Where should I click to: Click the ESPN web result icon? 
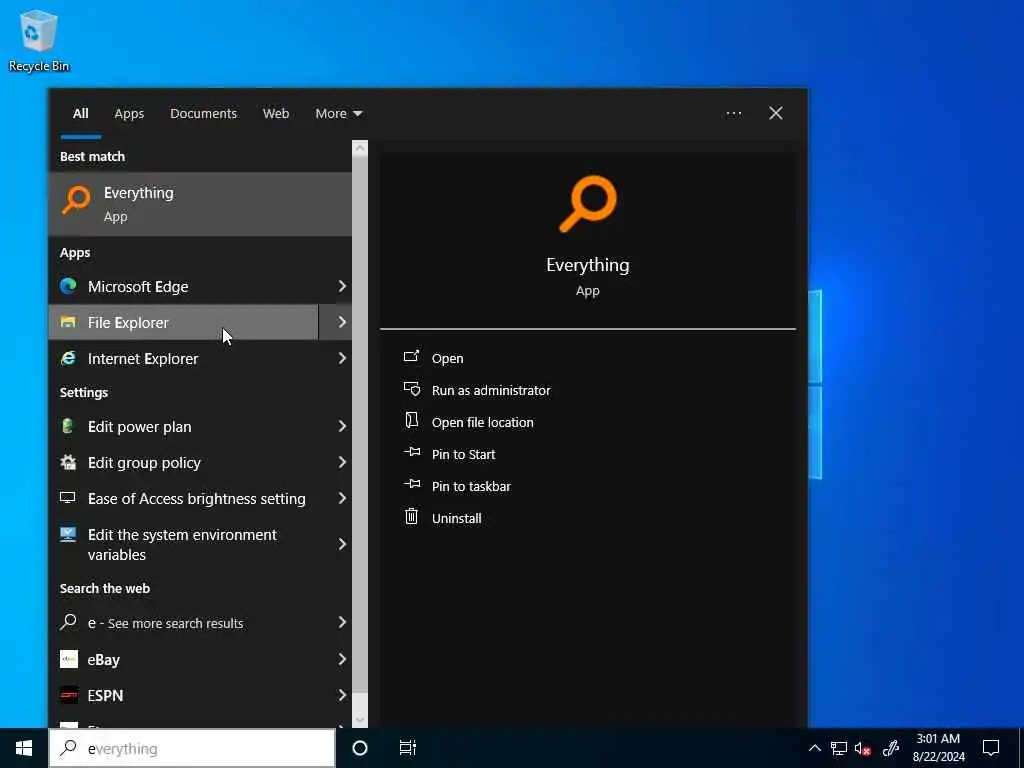coord(69,695)
